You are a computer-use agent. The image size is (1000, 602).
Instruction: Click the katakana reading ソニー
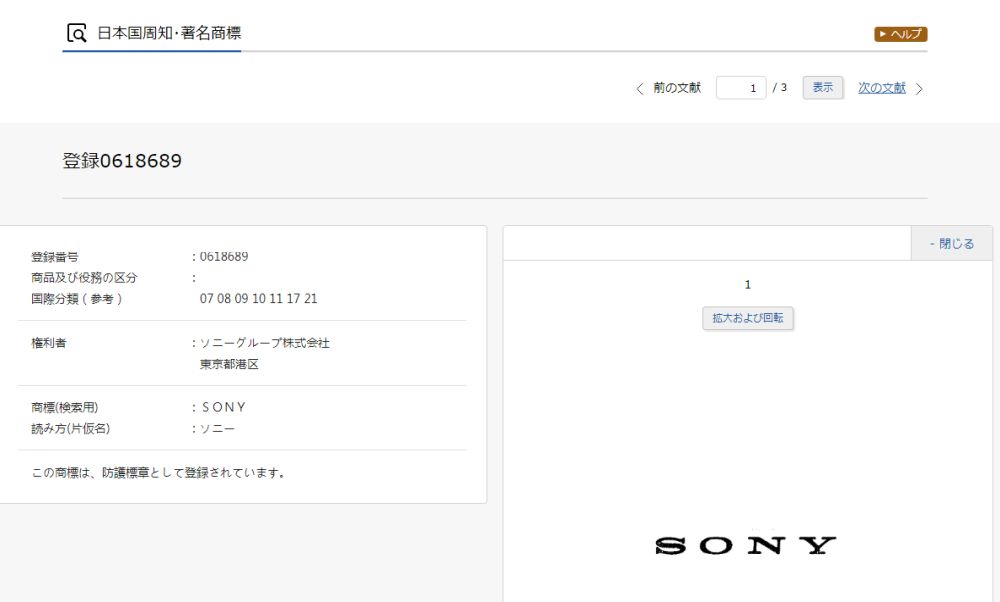[218, 428]
